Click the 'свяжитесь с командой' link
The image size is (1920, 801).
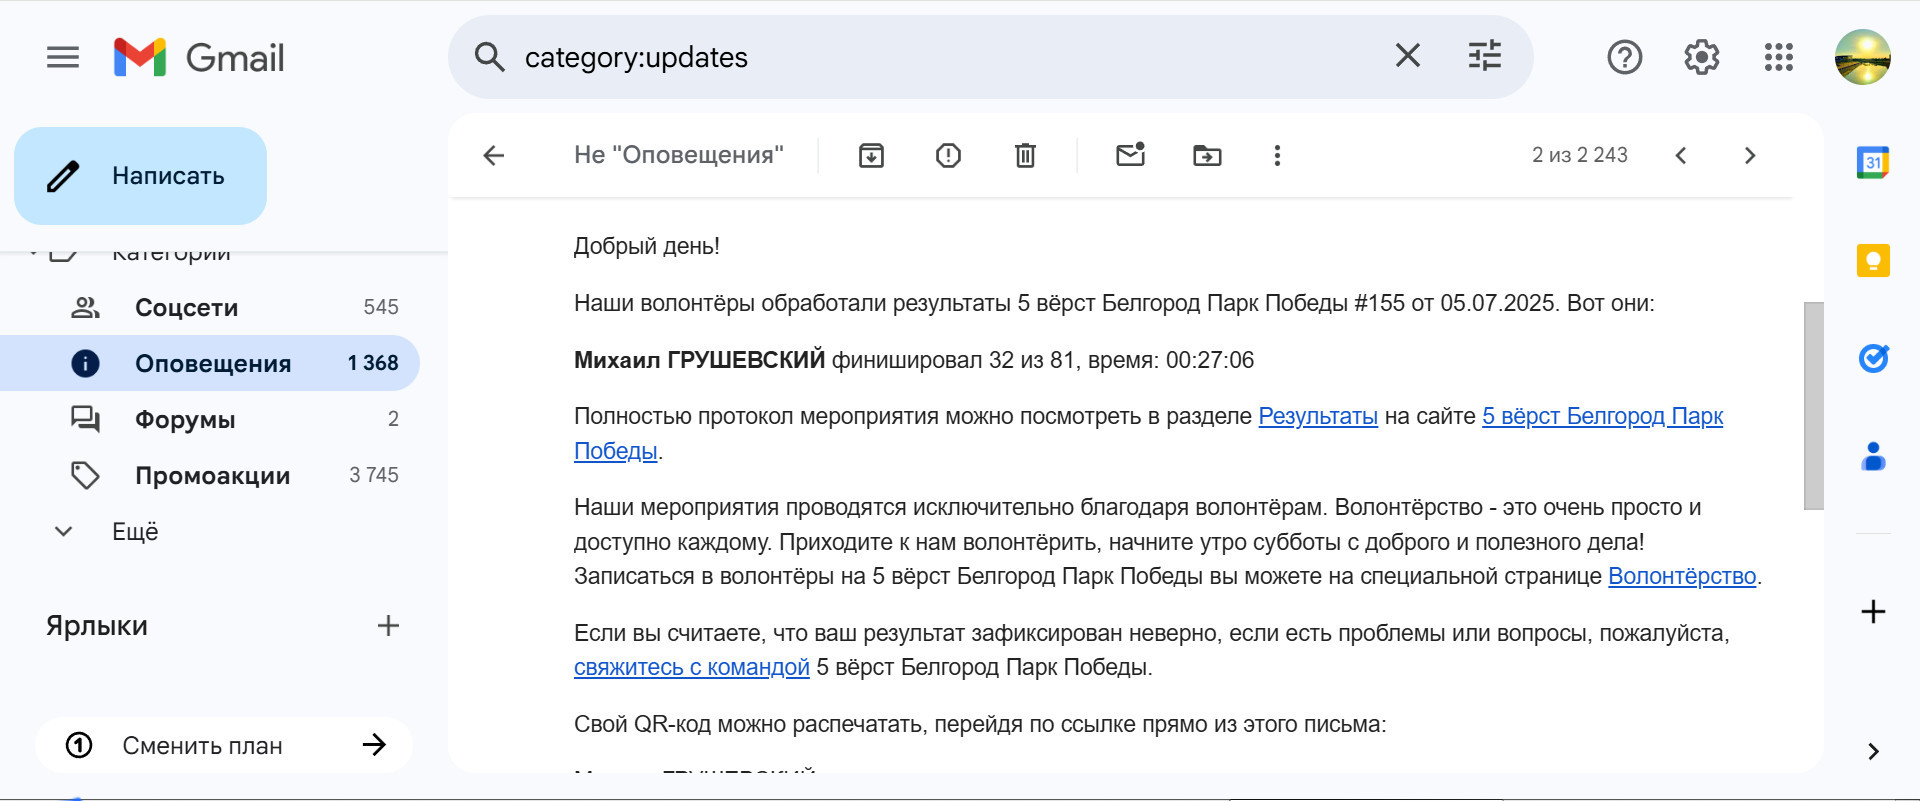(692, 667)
